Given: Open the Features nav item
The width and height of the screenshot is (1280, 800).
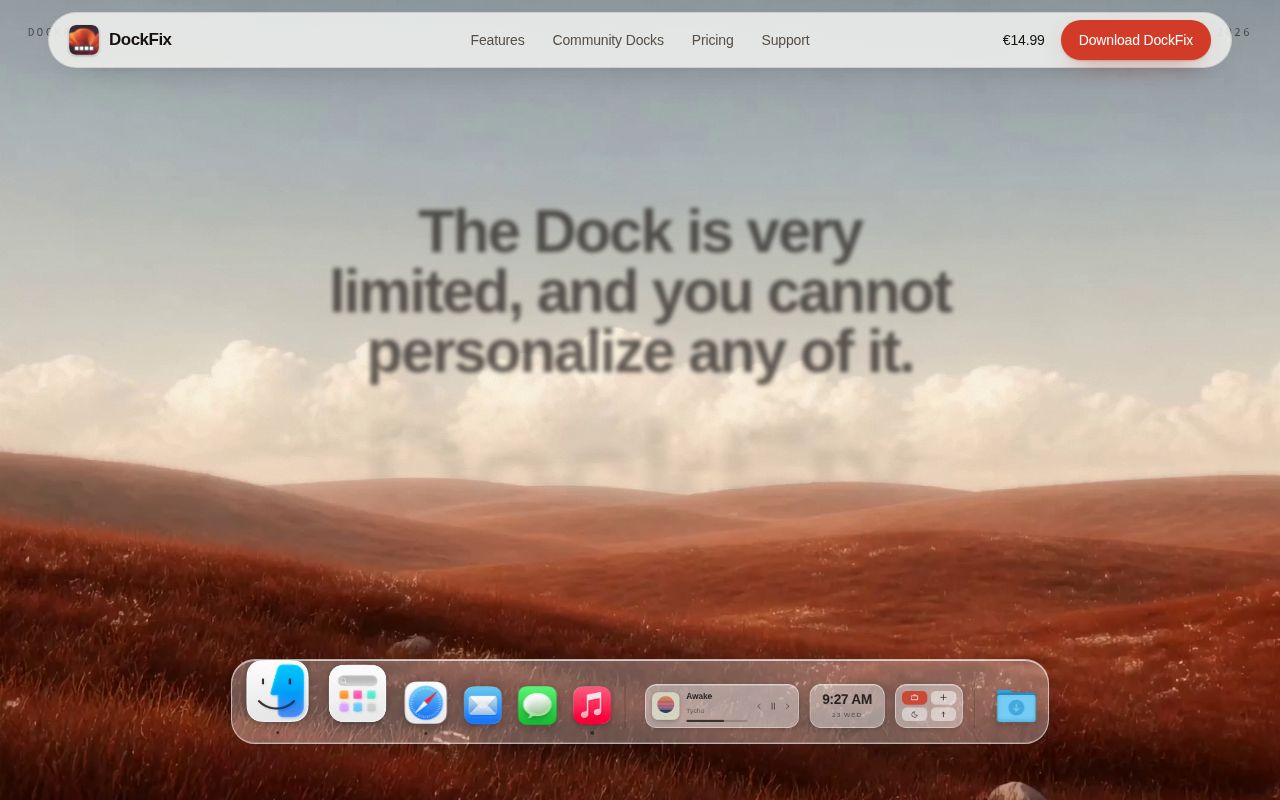Looking at the screenshot, I should point(497,40).
